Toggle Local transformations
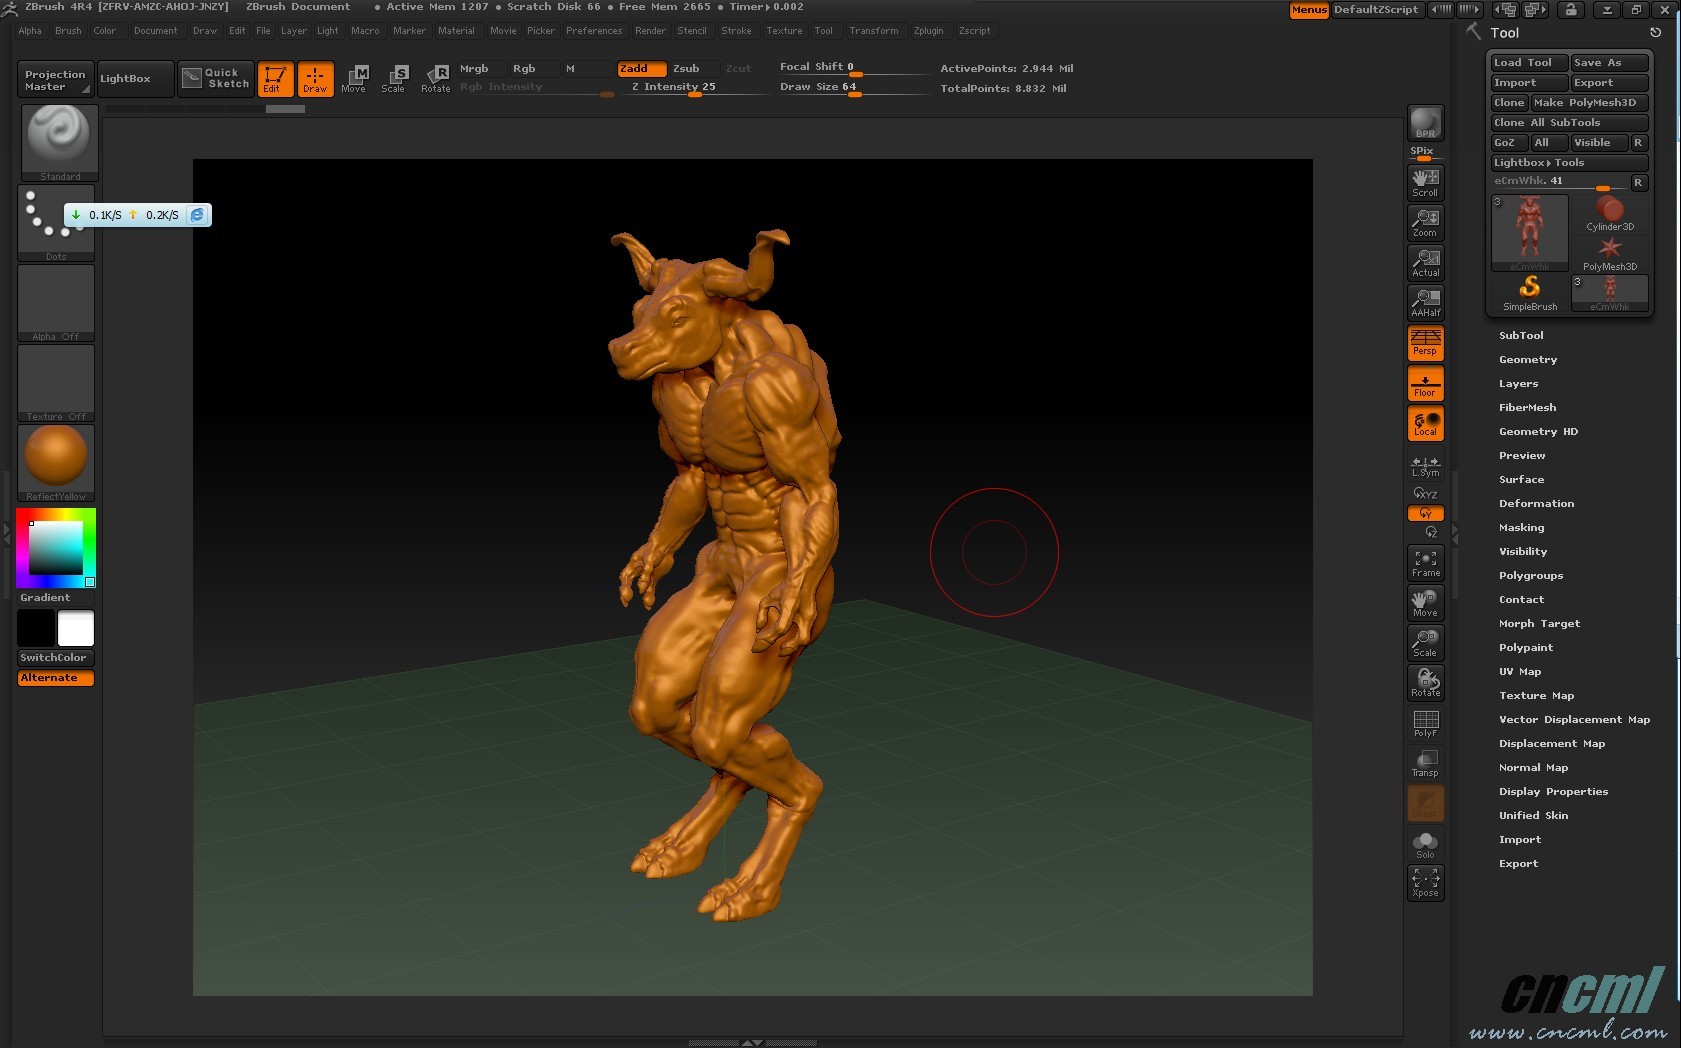Screen dimensions: 1681x1048 coord(1425,422)
